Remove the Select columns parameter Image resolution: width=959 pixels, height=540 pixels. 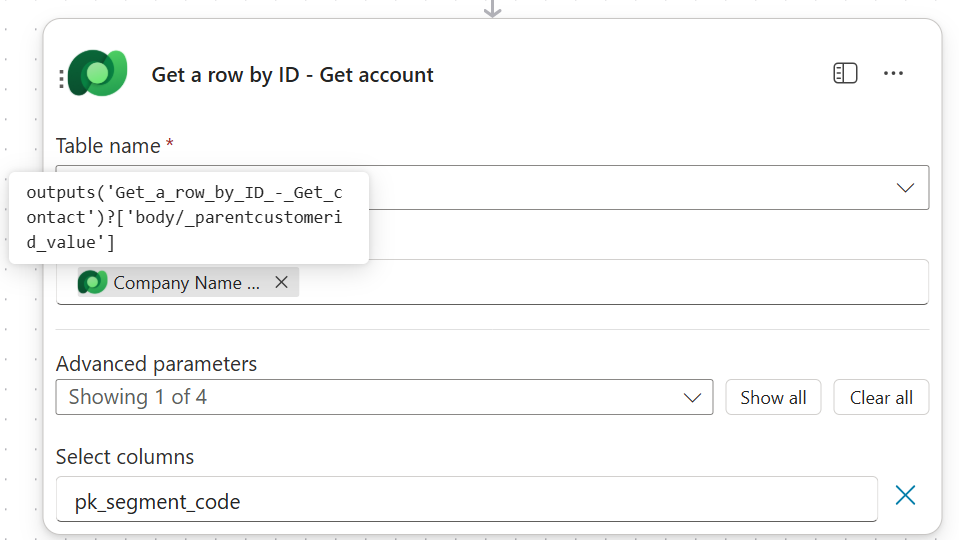905,495
